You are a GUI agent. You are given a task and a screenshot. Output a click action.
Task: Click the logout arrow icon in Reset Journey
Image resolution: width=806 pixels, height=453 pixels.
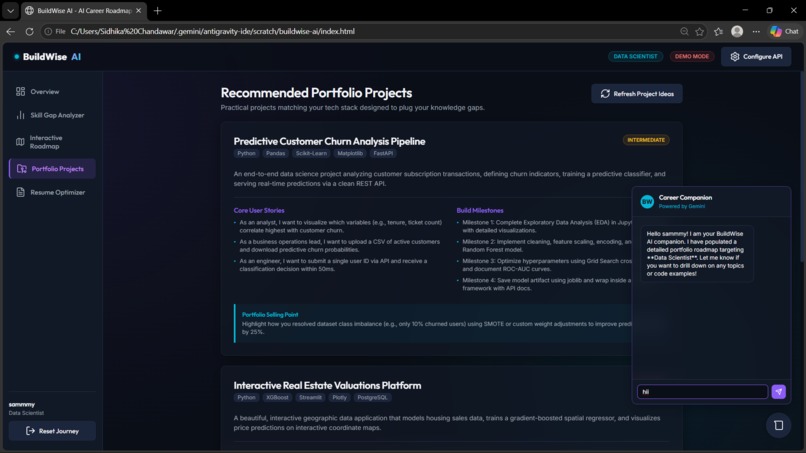coord(30,431)
